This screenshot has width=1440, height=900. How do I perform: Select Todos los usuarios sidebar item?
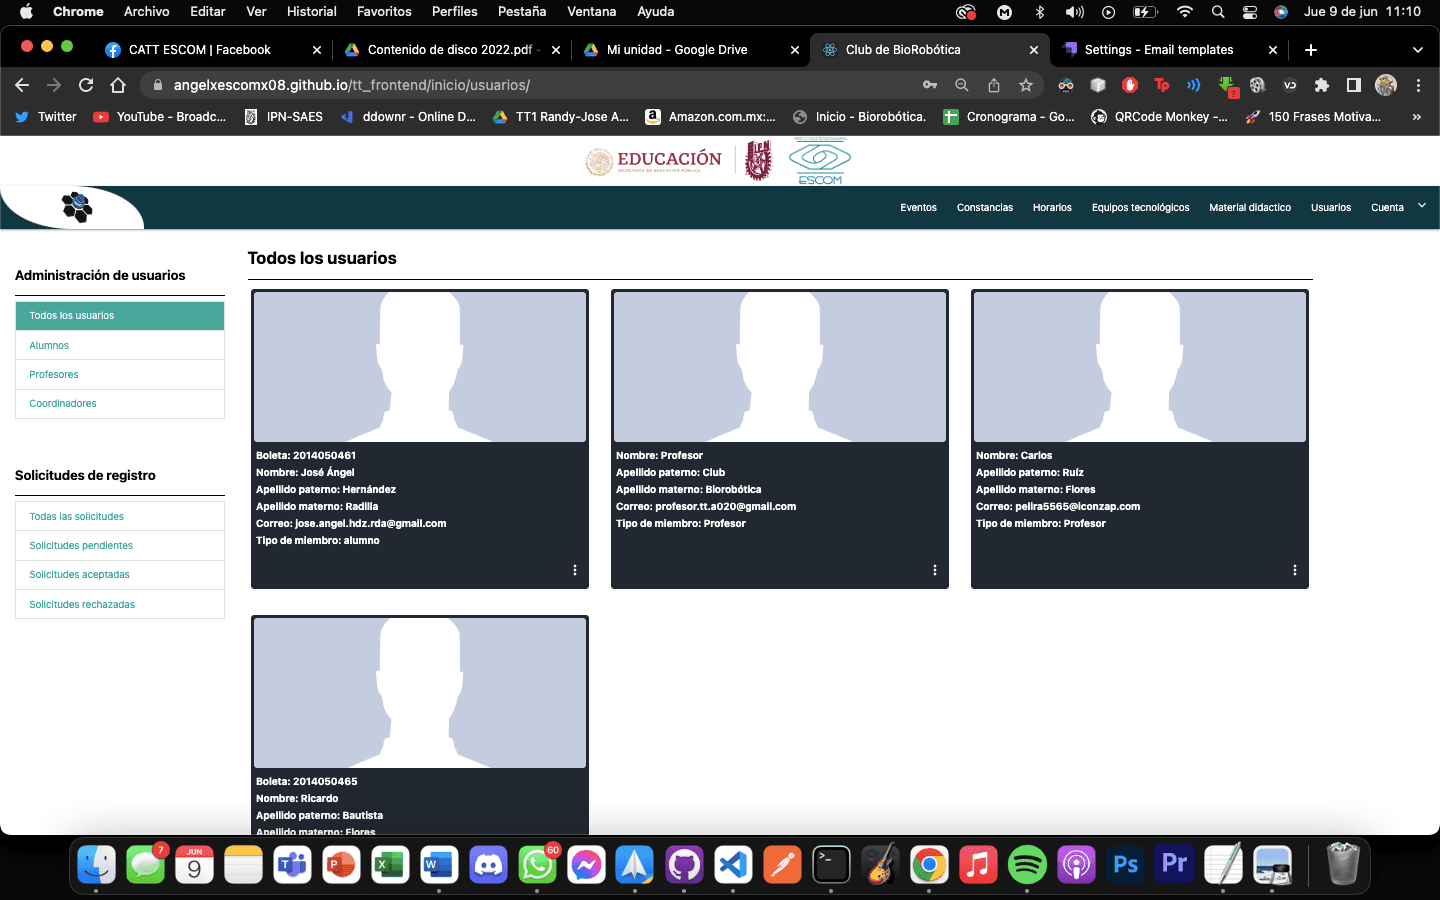[x=120, y=315]
